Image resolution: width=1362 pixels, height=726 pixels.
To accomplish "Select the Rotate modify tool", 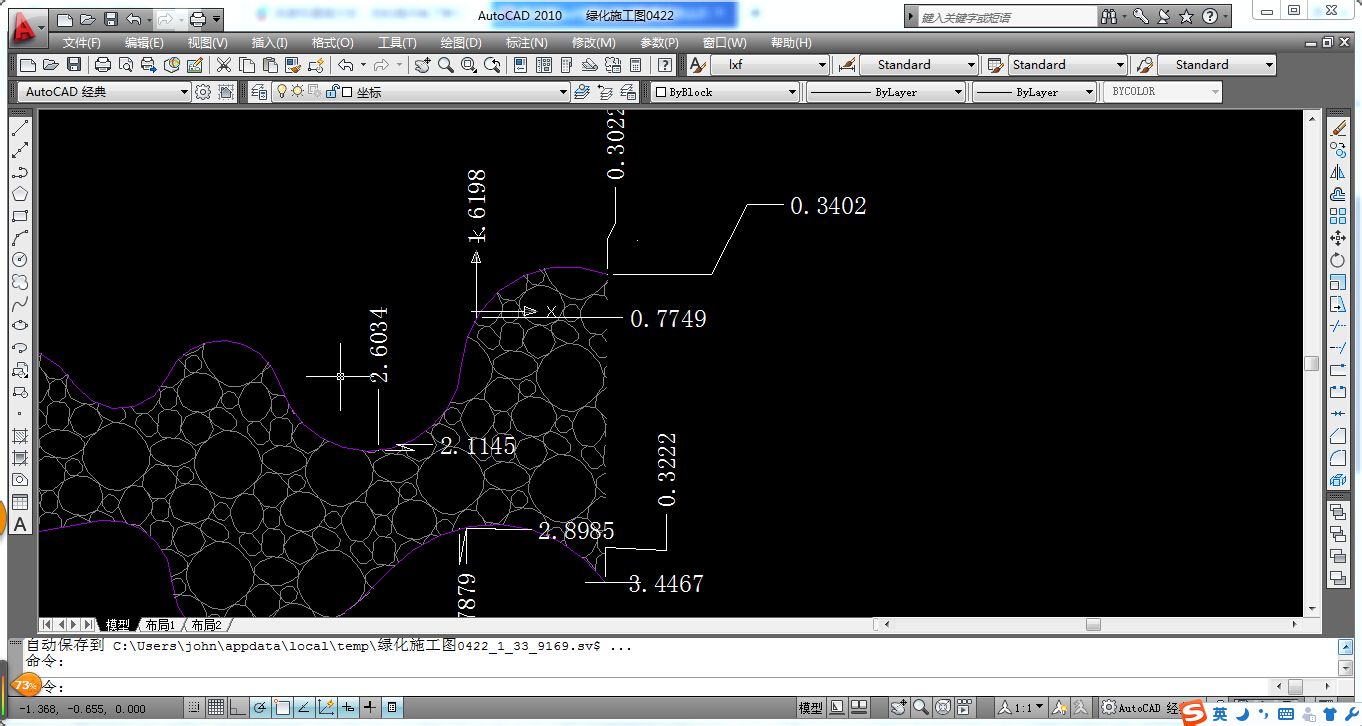I will click(1338, 260).
